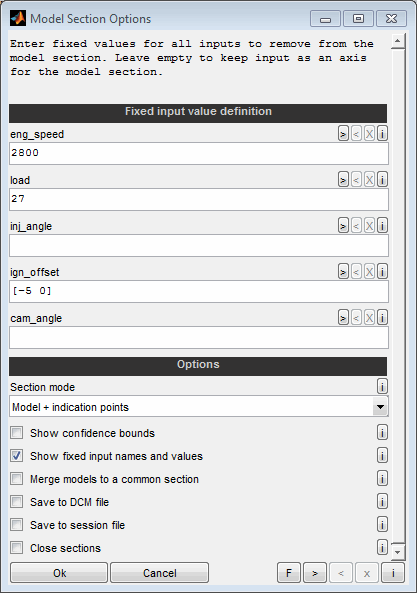
Task: Click the '>' icon for the eng_speed field
Action: click(x=343, y=134)
